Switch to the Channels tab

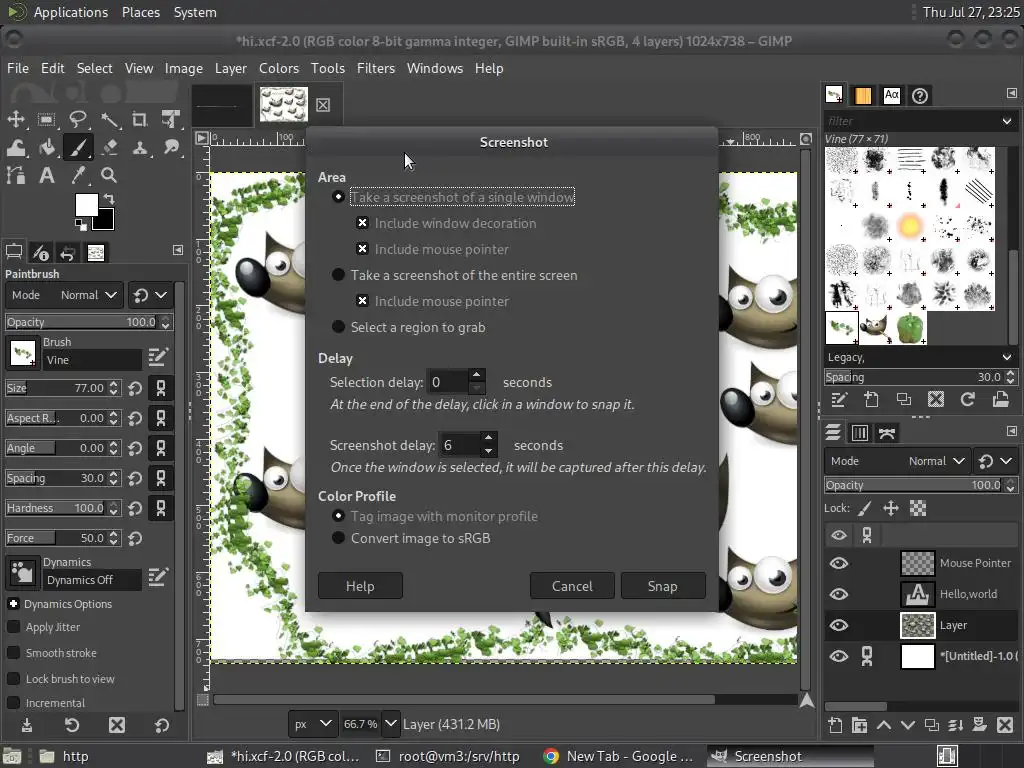(x=859, y=433)
